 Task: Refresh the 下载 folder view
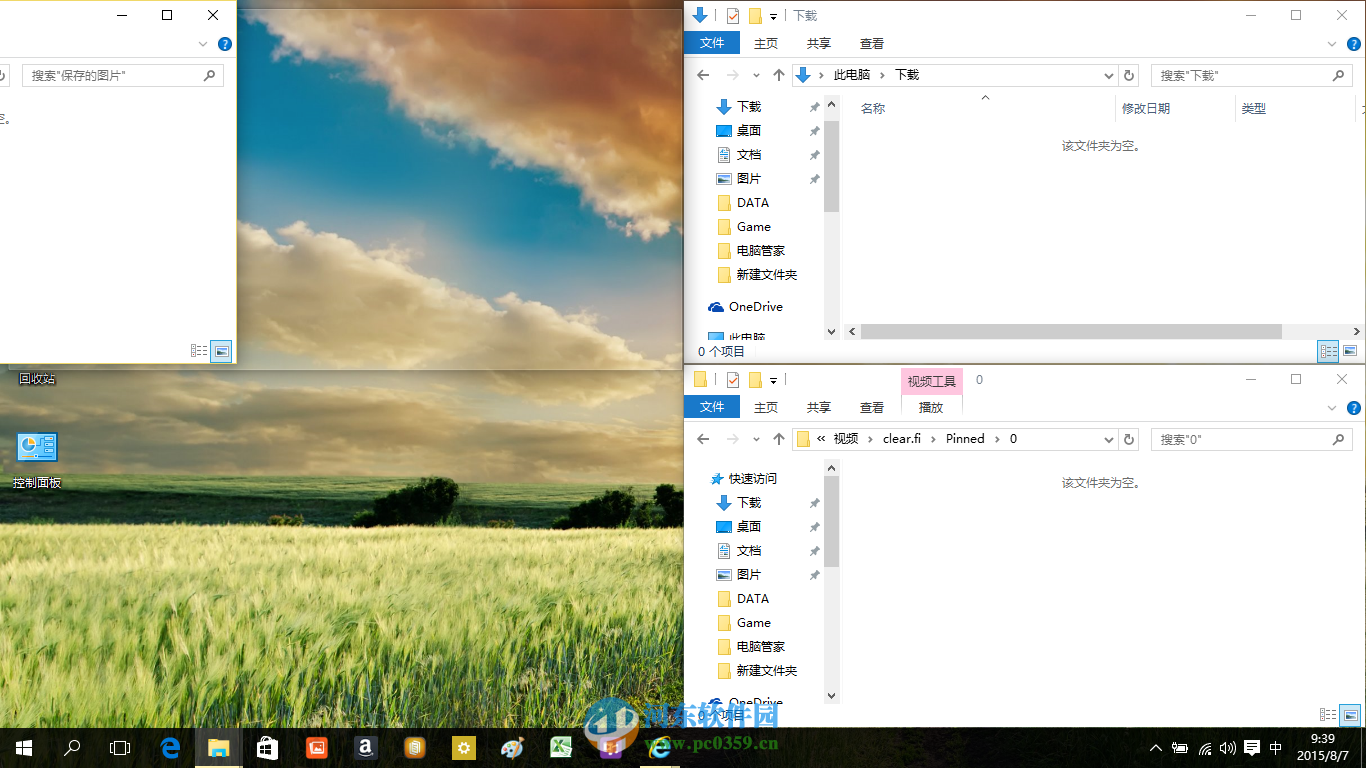coord(1129,75)
